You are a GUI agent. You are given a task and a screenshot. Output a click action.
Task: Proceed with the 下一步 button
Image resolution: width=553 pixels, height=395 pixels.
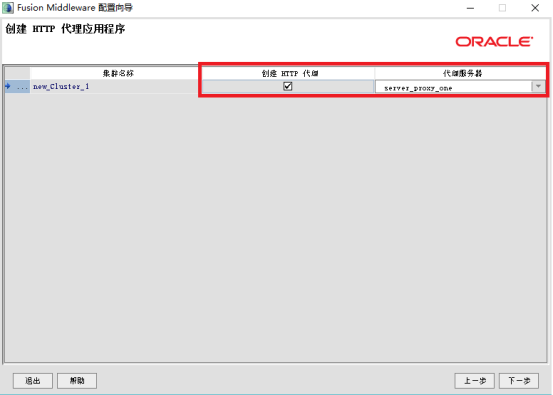tap(519, 381)
